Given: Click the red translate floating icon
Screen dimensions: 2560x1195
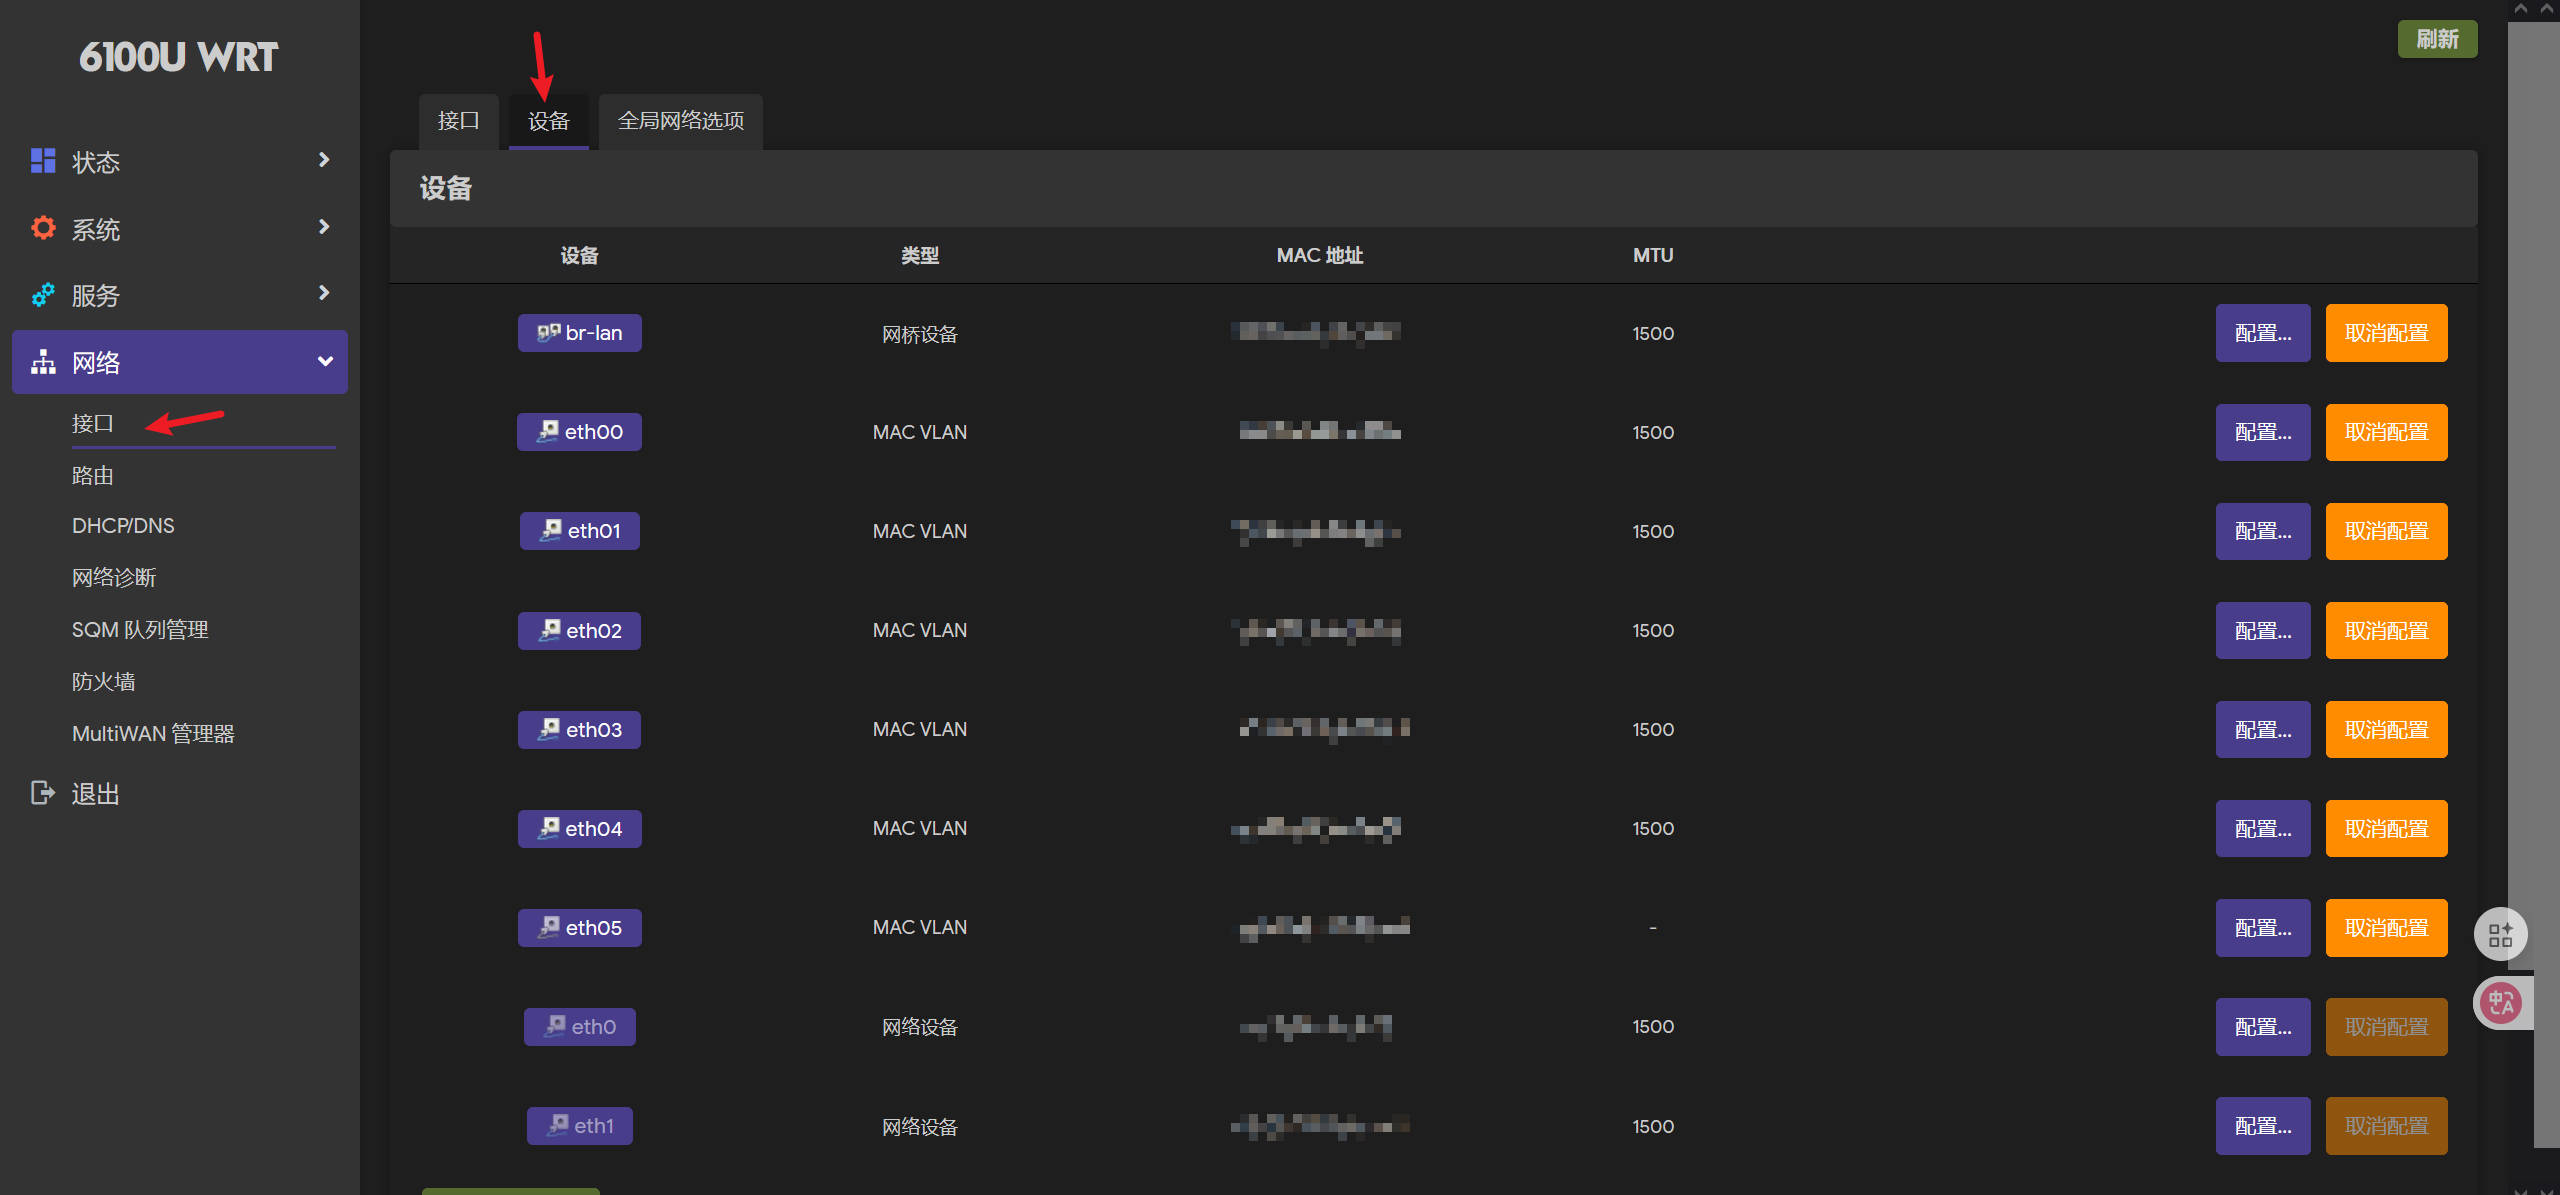Looking at the screenshot, I should point(2501,1003).
